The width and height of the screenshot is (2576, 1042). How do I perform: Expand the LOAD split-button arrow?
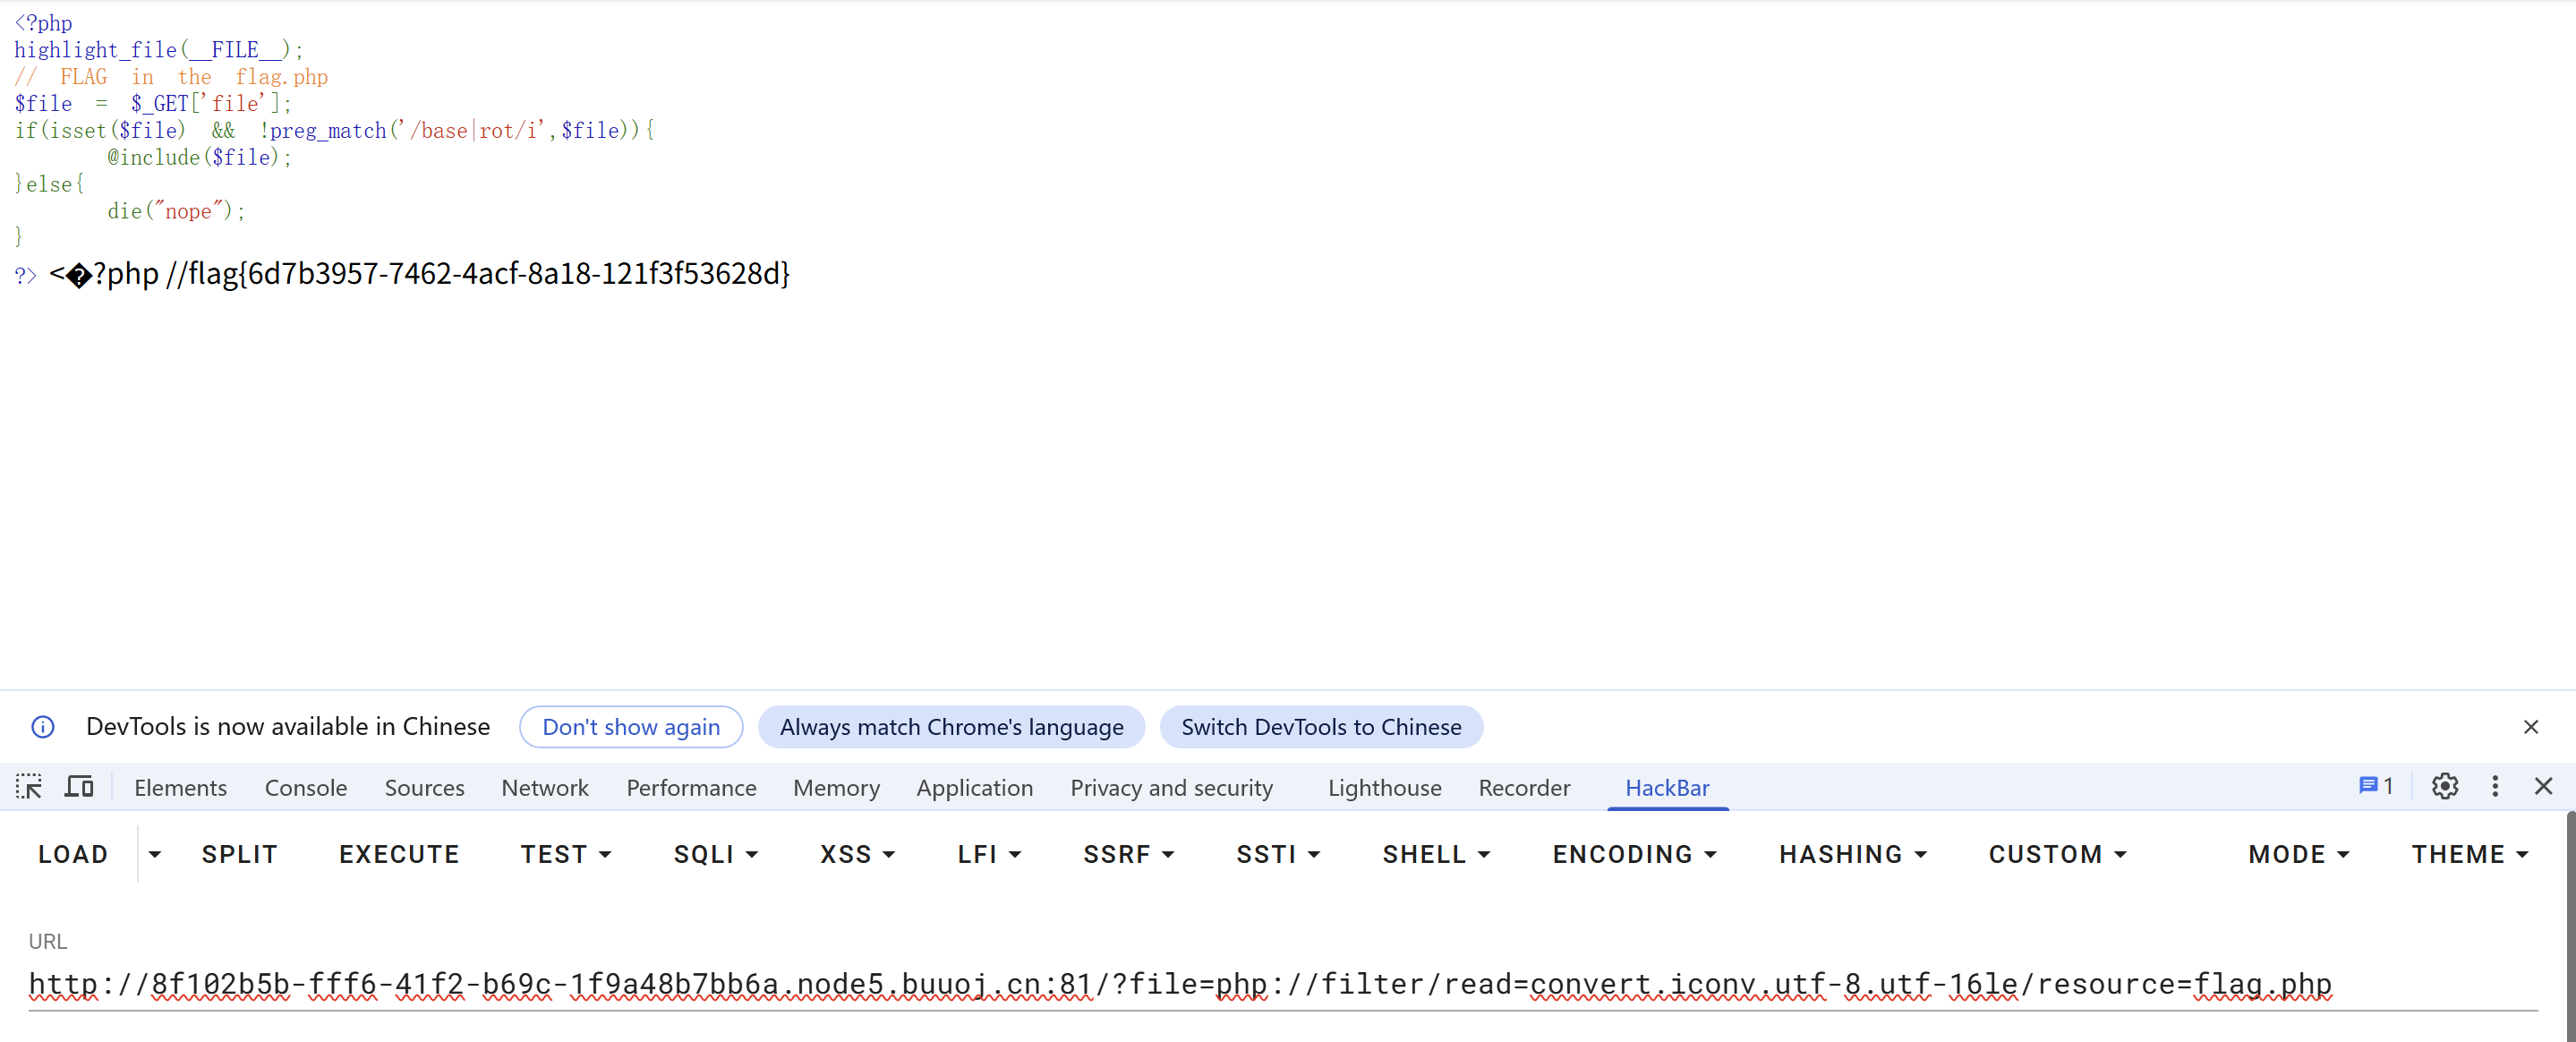[154, 854]
